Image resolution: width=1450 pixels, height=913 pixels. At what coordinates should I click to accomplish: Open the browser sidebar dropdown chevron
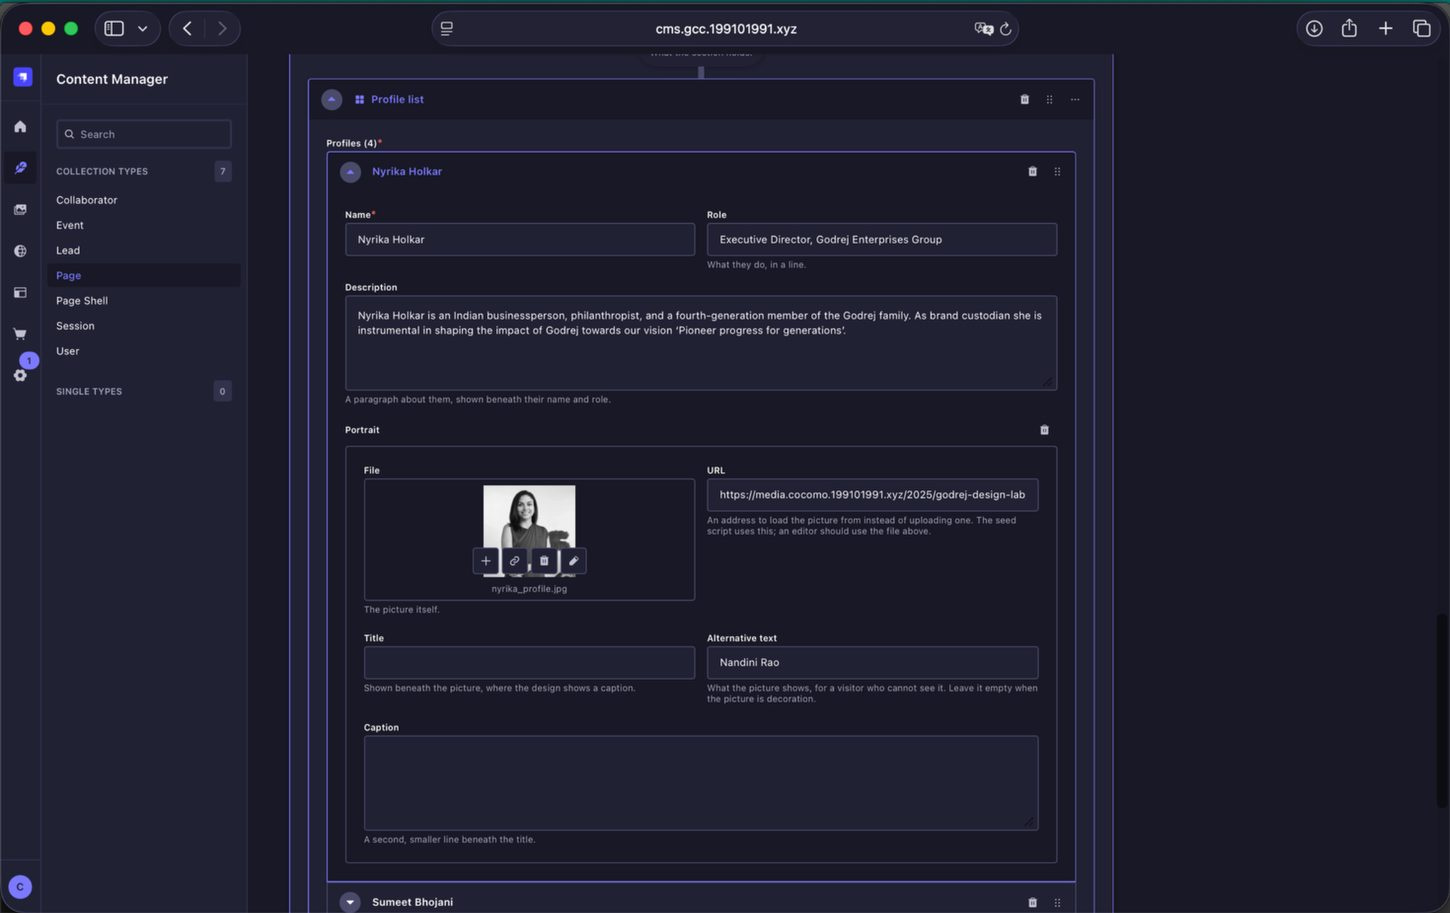click(143, 29)
